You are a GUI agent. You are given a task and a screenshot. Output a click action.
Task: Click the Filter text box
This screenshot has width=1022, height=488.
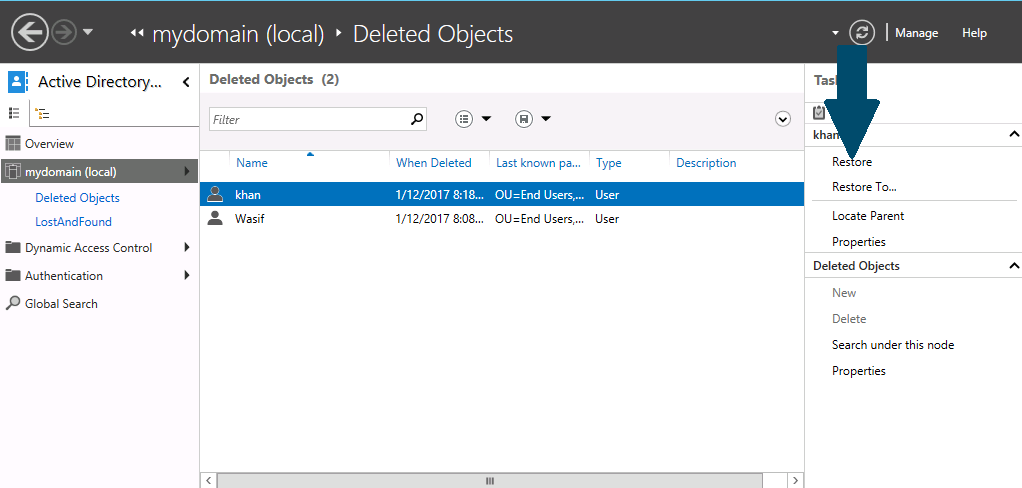click(x=317, y=119)
